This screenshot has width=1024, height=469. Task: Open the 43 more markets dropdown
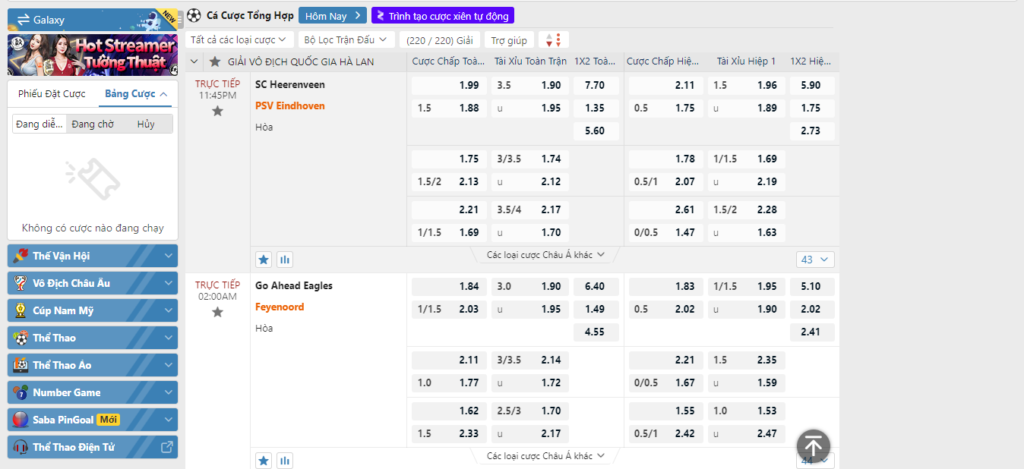(x=815, y=259)
